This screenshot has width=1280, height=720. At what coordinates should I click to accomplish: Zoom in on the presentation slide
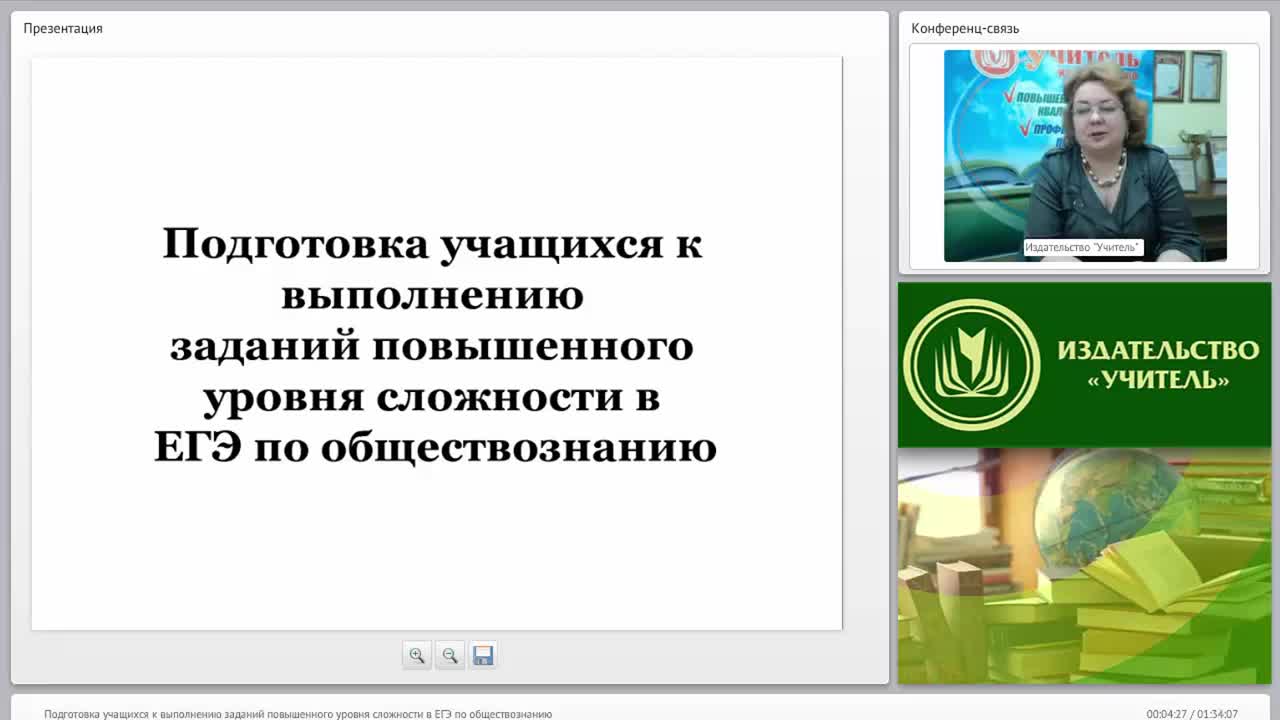(x=417, y=655)
